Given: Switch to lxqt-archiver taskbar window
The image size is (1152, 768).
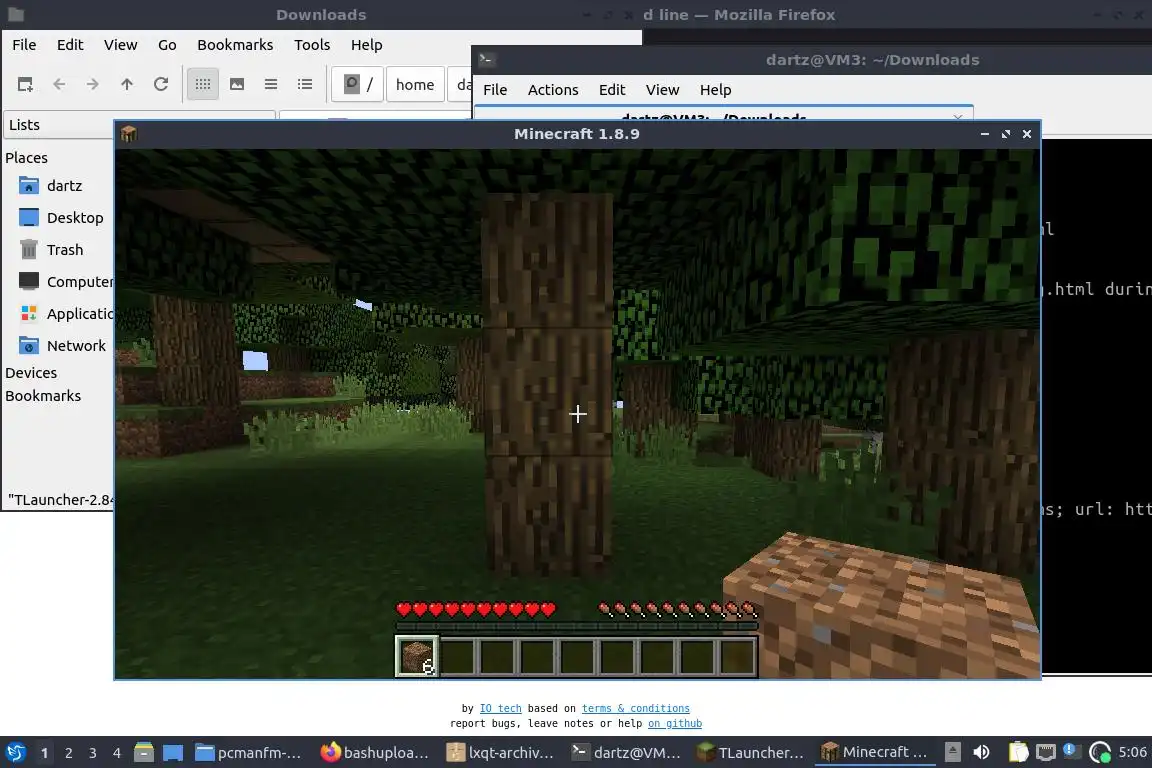Looking at the screenshot, I should point(501,753).
